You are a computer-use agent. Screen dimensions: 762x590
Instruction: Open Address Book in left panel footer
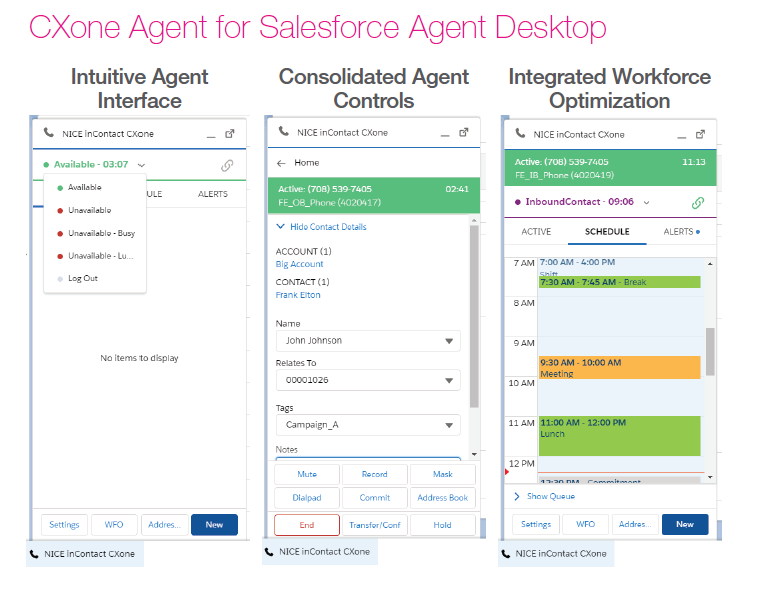pos(164,525)
